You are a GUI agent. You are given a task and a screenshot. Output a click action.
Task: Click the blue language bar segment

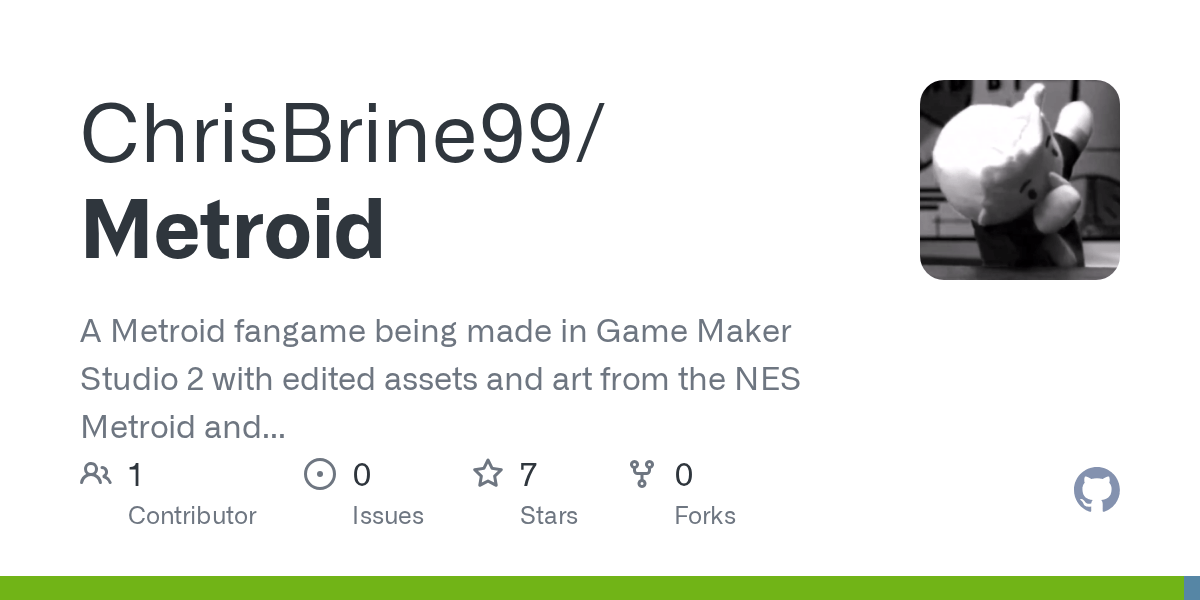point(1192,588)
